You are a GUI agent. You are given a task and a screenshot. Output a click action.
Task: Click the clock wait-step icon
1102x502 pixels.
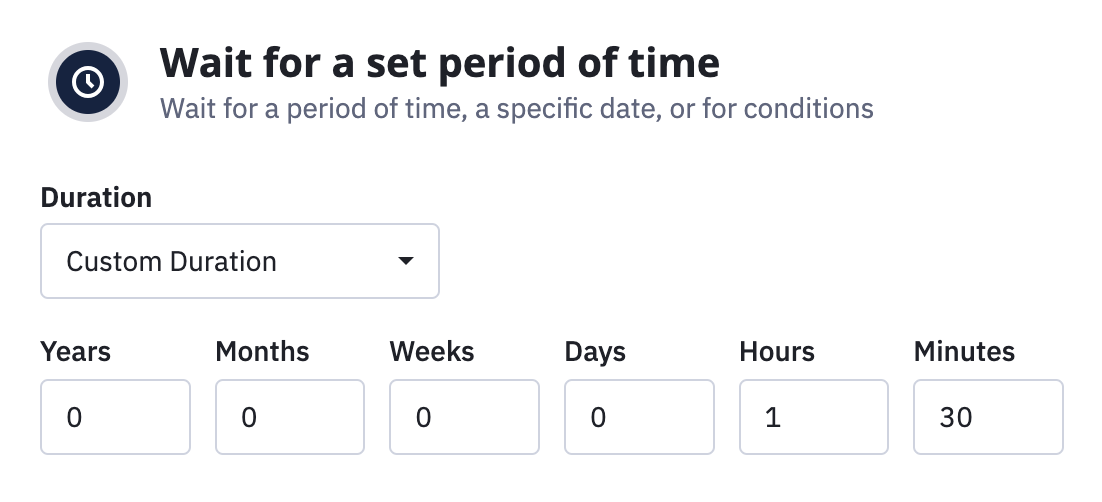point(88,82)
